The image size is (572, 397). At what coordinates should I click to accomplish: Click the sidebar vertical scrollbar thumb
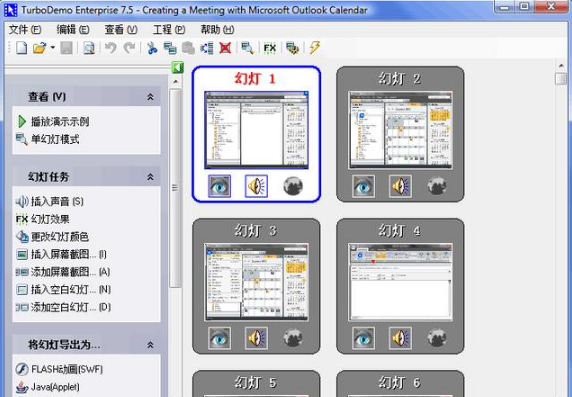tap(175, 188)
